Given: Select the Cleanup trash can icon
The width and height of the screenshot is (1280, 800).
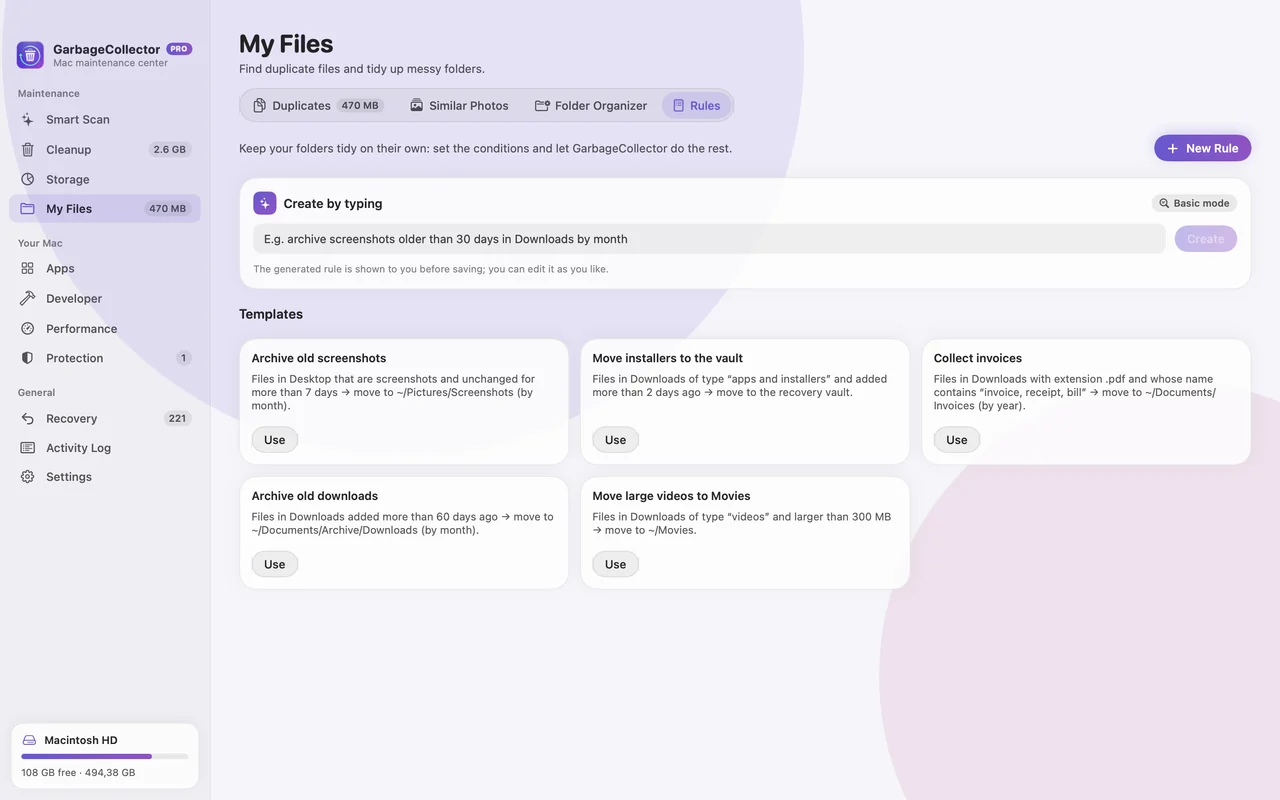Looking at the screenshot, I should coord(28,149).
